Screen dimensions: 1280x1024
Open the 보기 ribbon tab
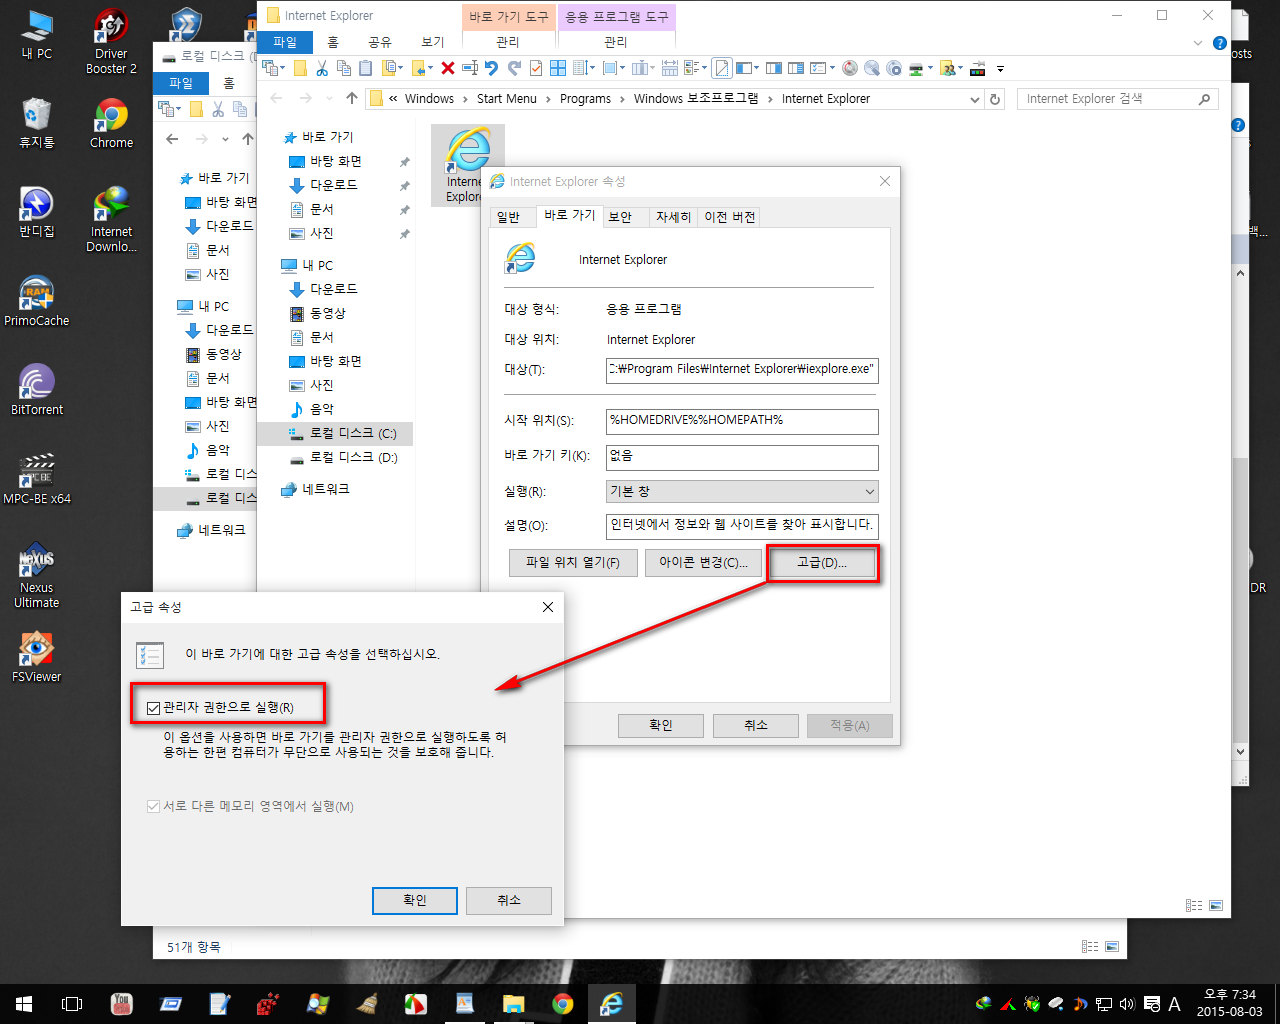(x=433, y=42)
